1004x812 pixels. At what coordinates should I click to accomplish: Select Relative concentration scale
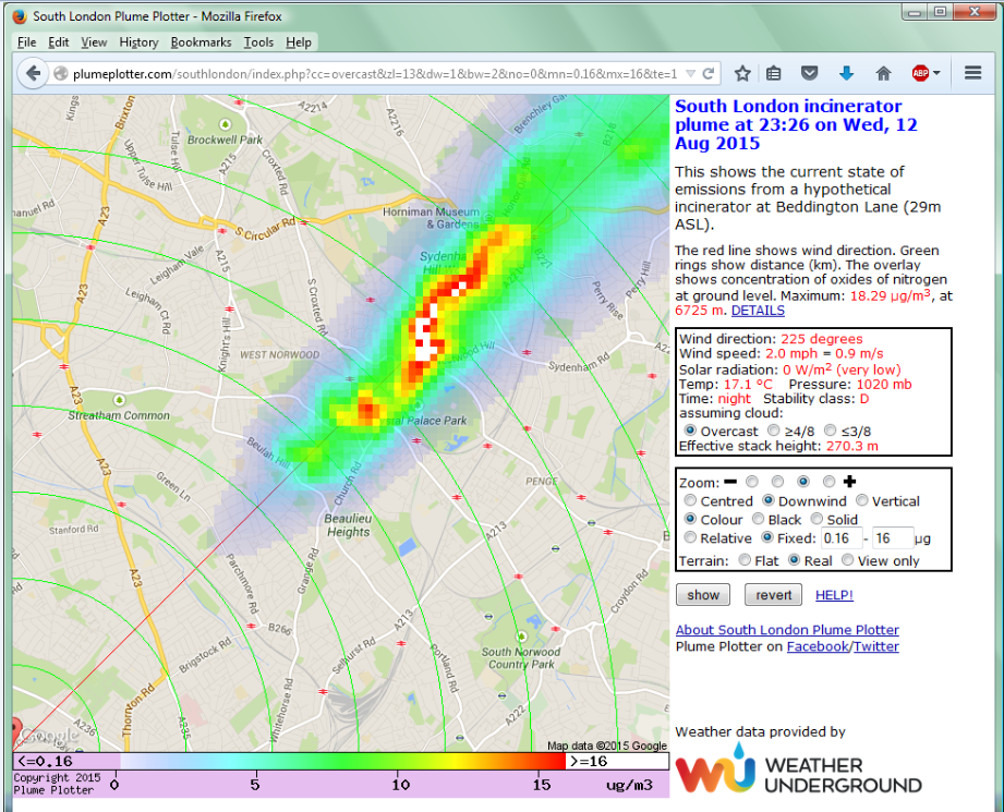click(x=690, y=537)
